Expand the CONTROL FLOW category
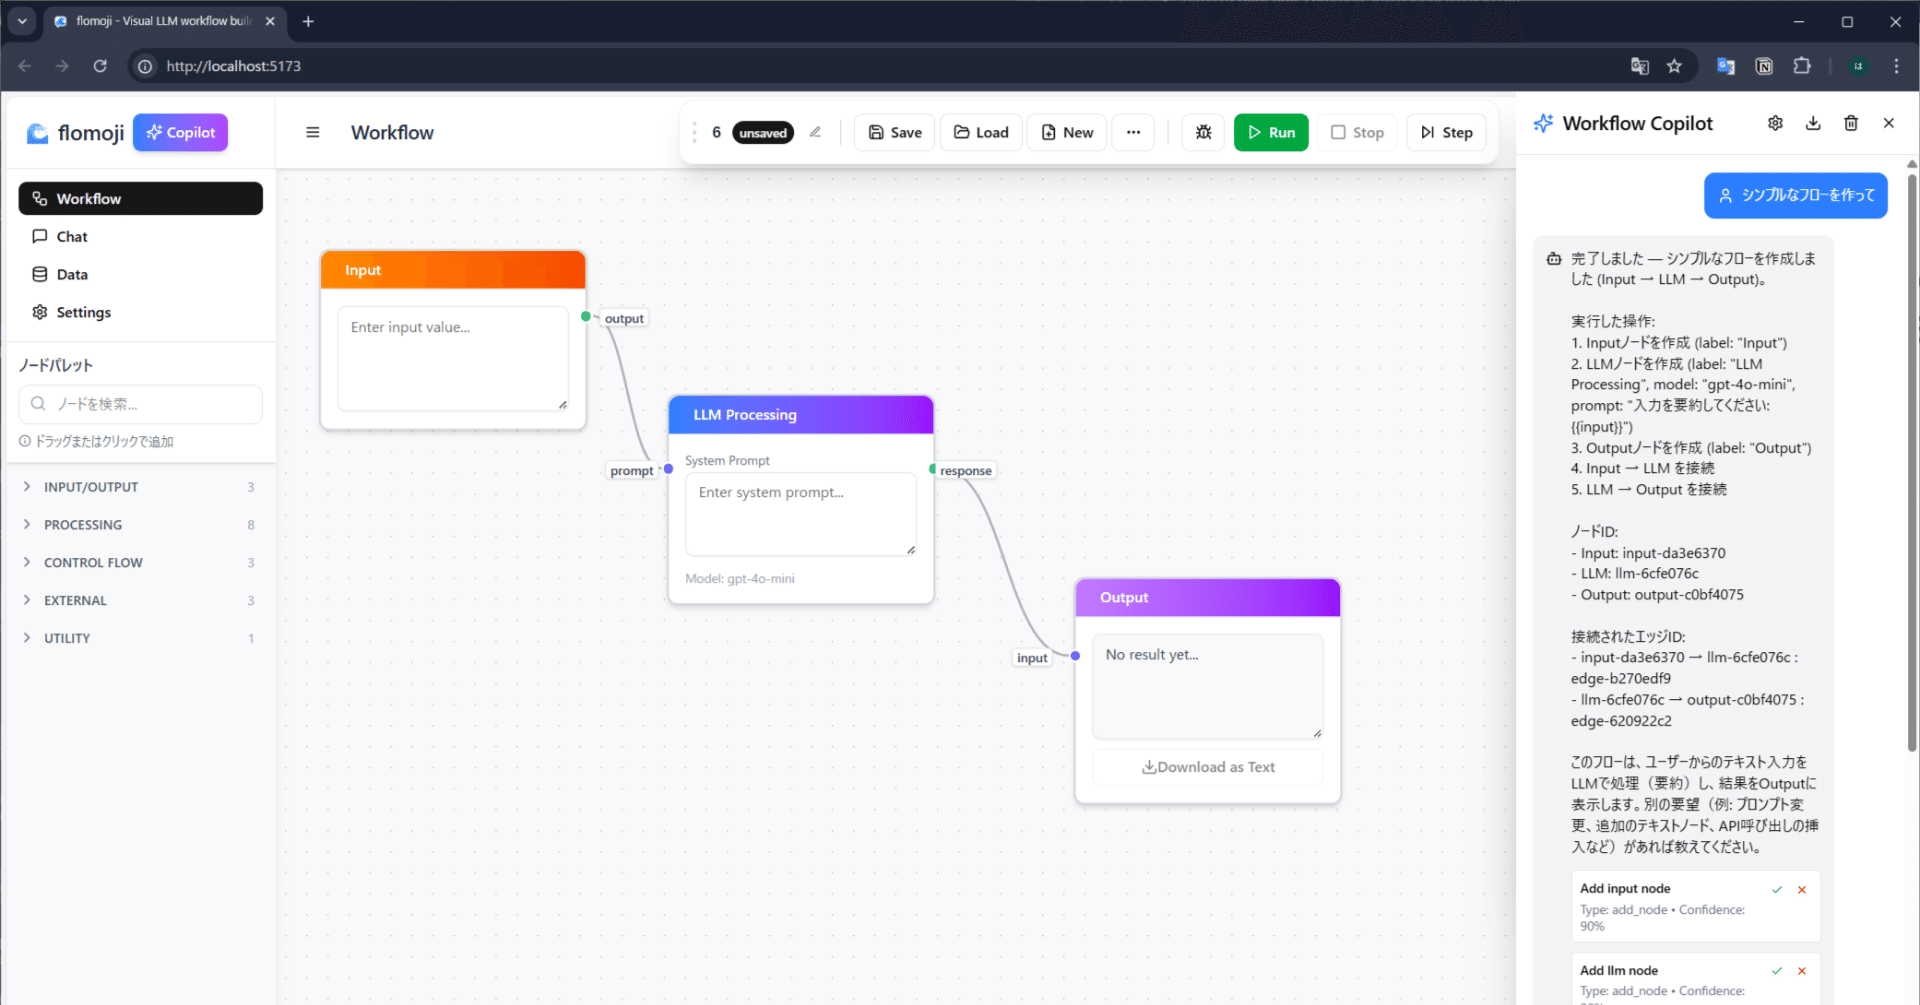This screenshot has width=1920, height=1005. [x=93, y=562]
